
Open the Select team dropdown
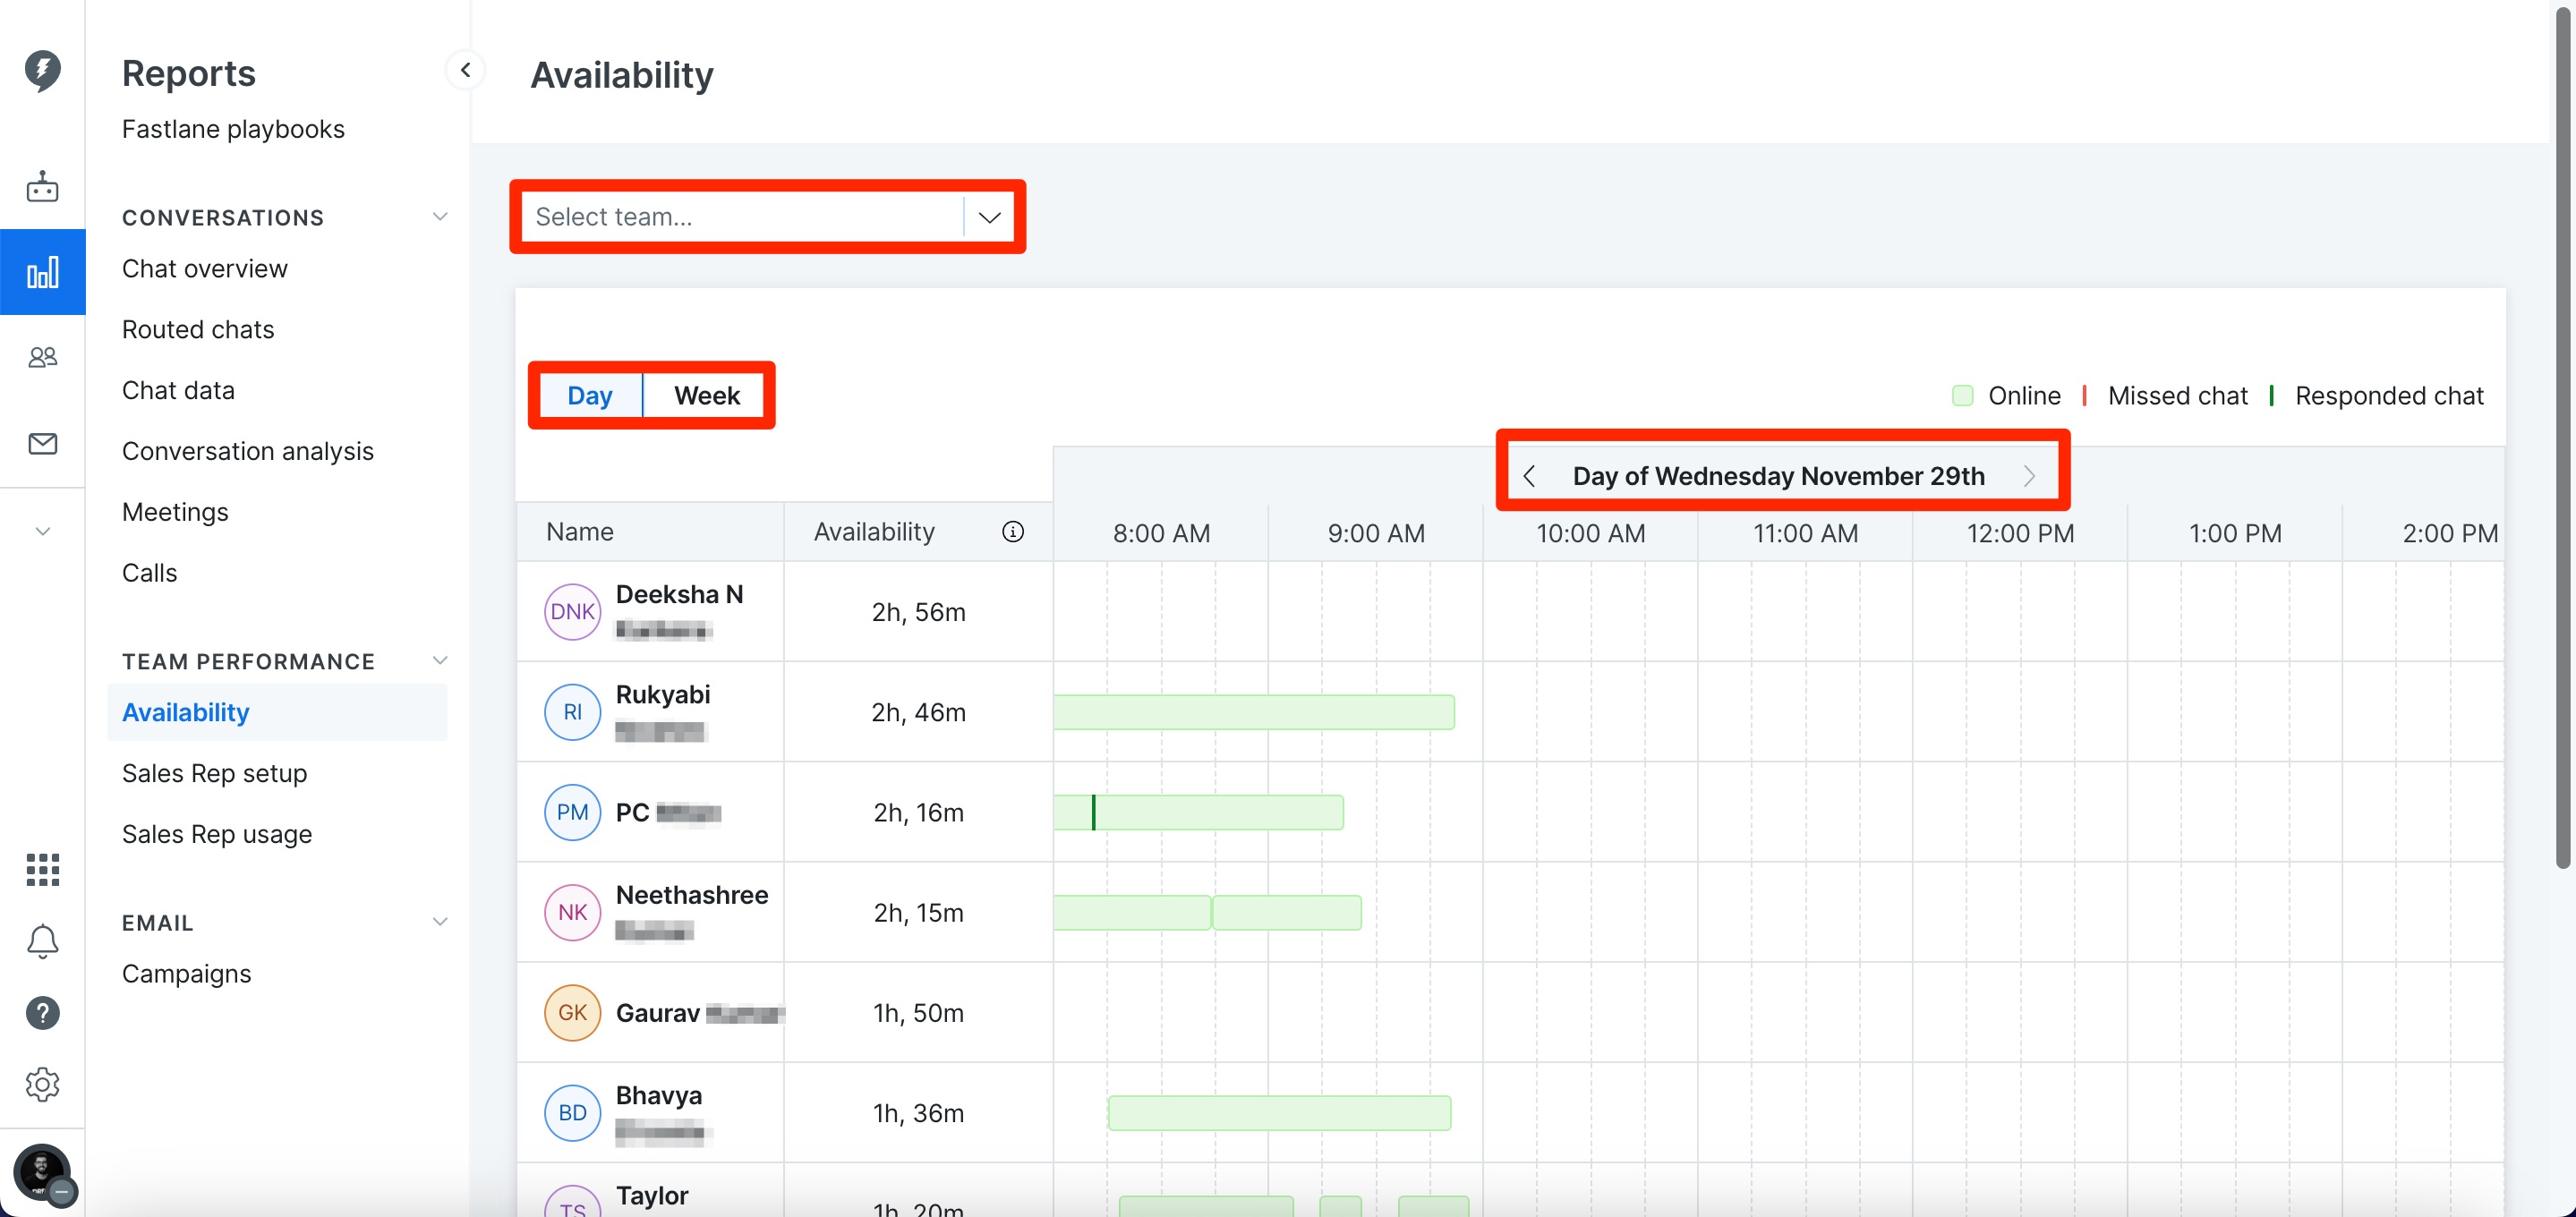click(x=768, y=217)
